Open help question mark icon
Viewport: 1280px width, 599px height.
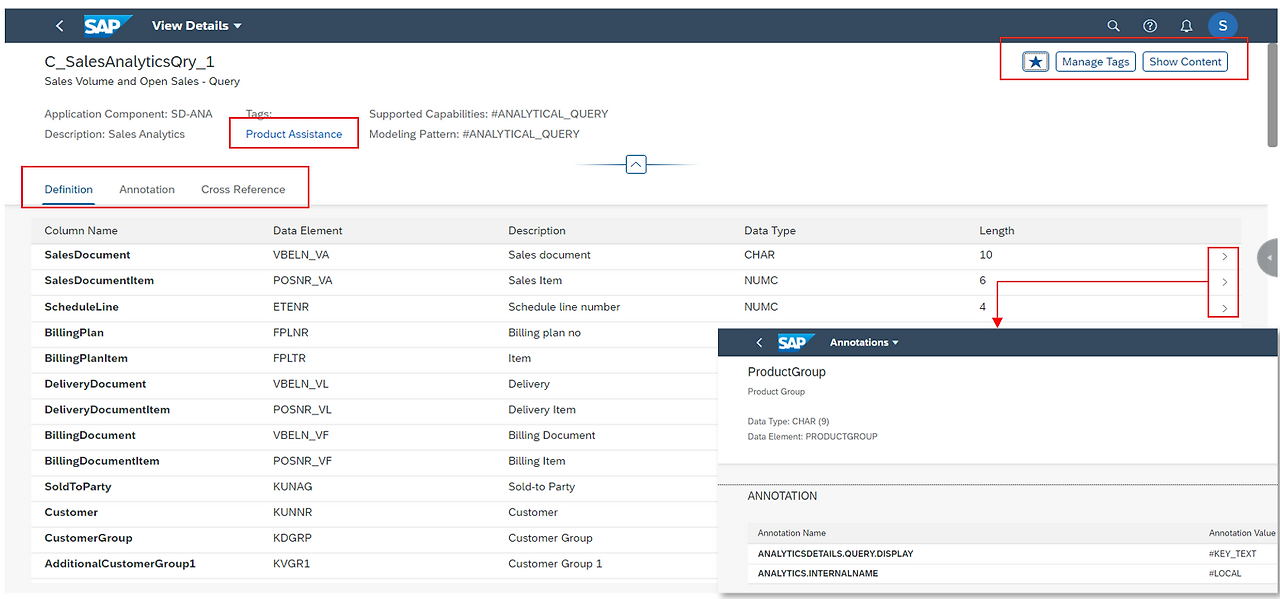point(1150,26)
